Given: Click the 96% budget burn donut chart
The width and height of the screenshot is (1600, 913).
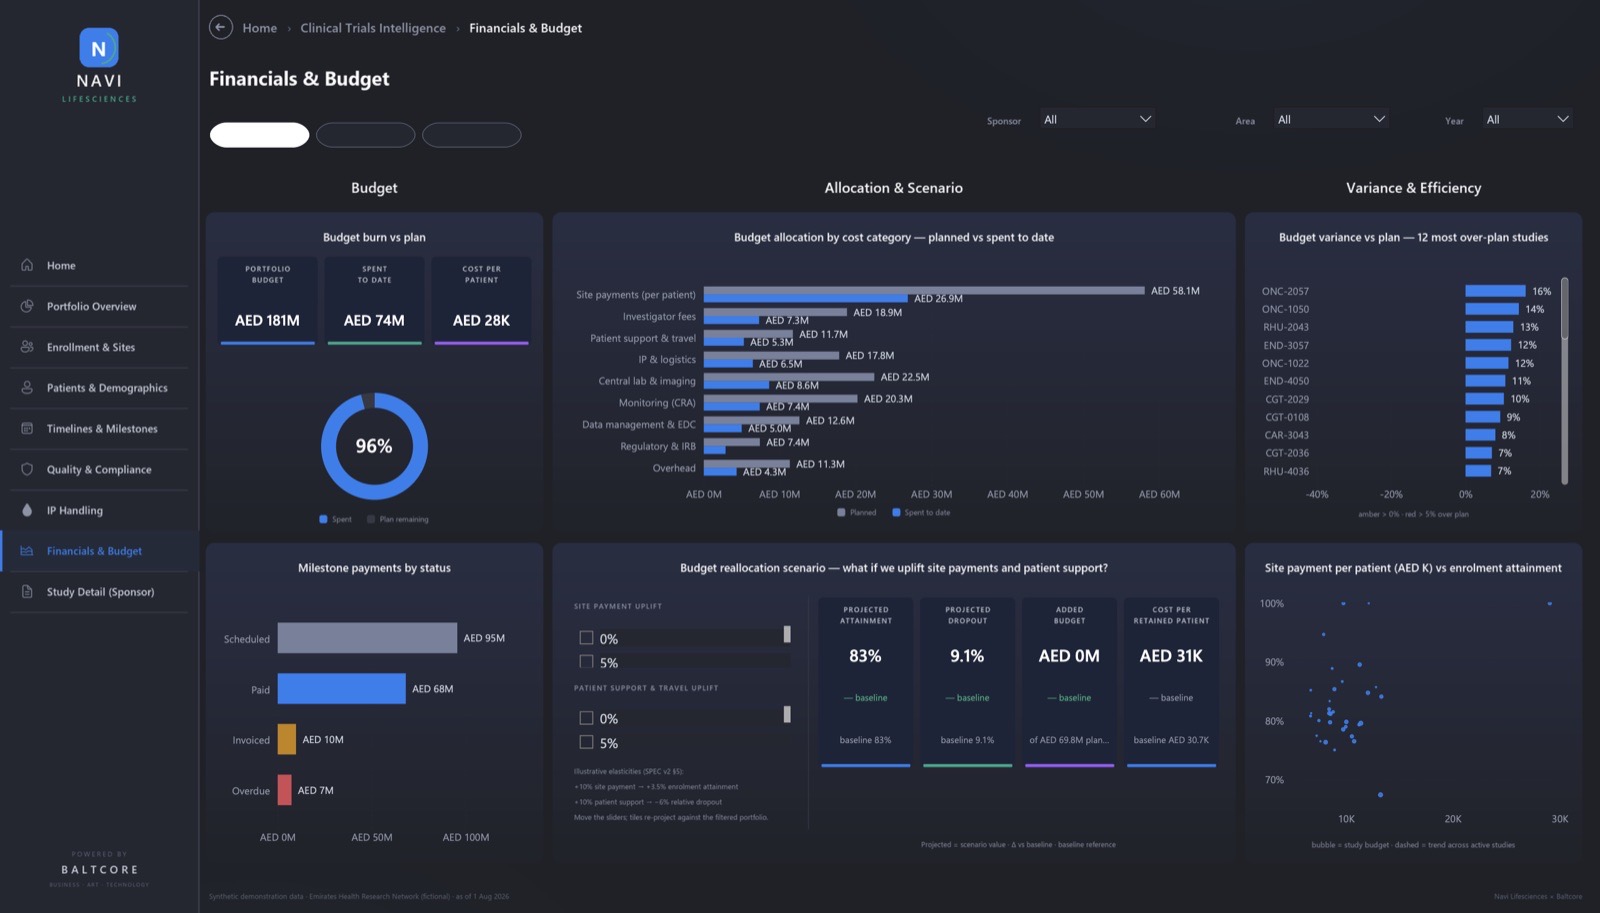Looking at the screenshot, I should point(374,446).
